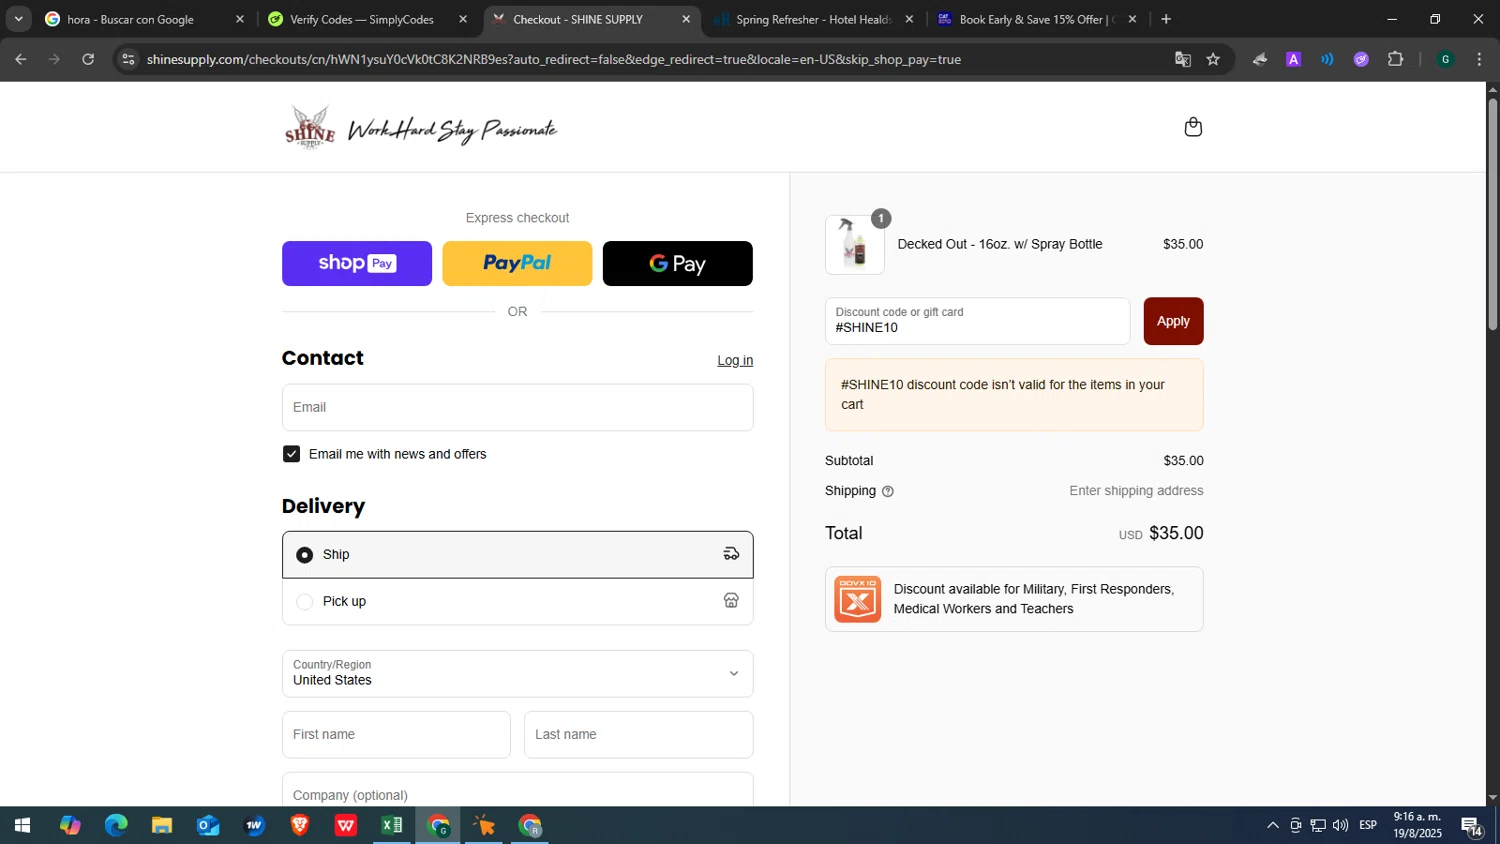
Task: Click the military discount banner
Action: click(1014, 599)
